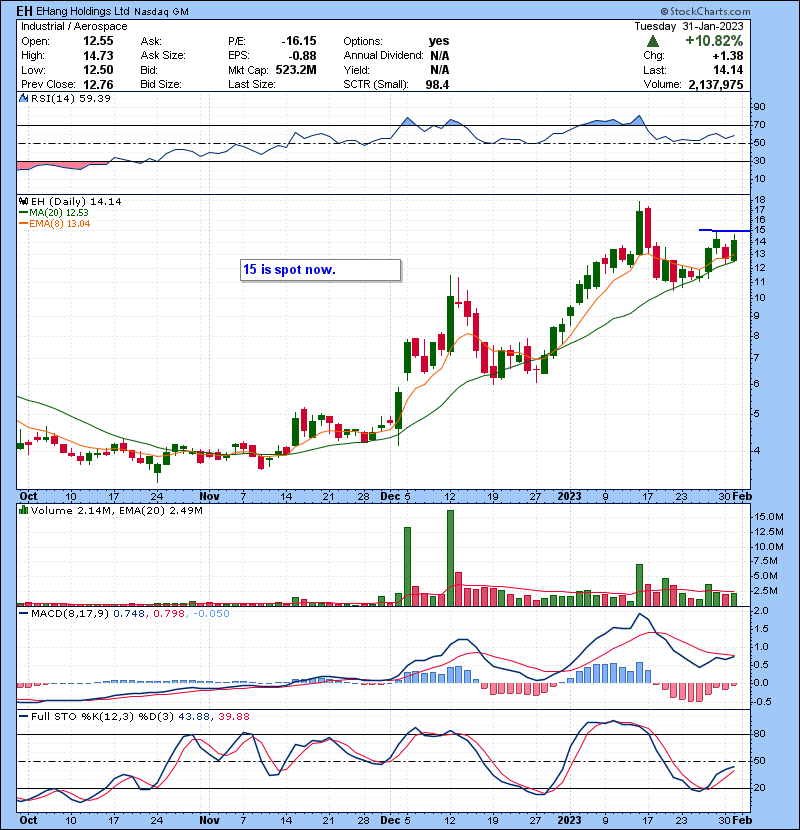Open the StockCharts.com credit at top right
This screenshot has height=830, width=800.
pos(705,11)
